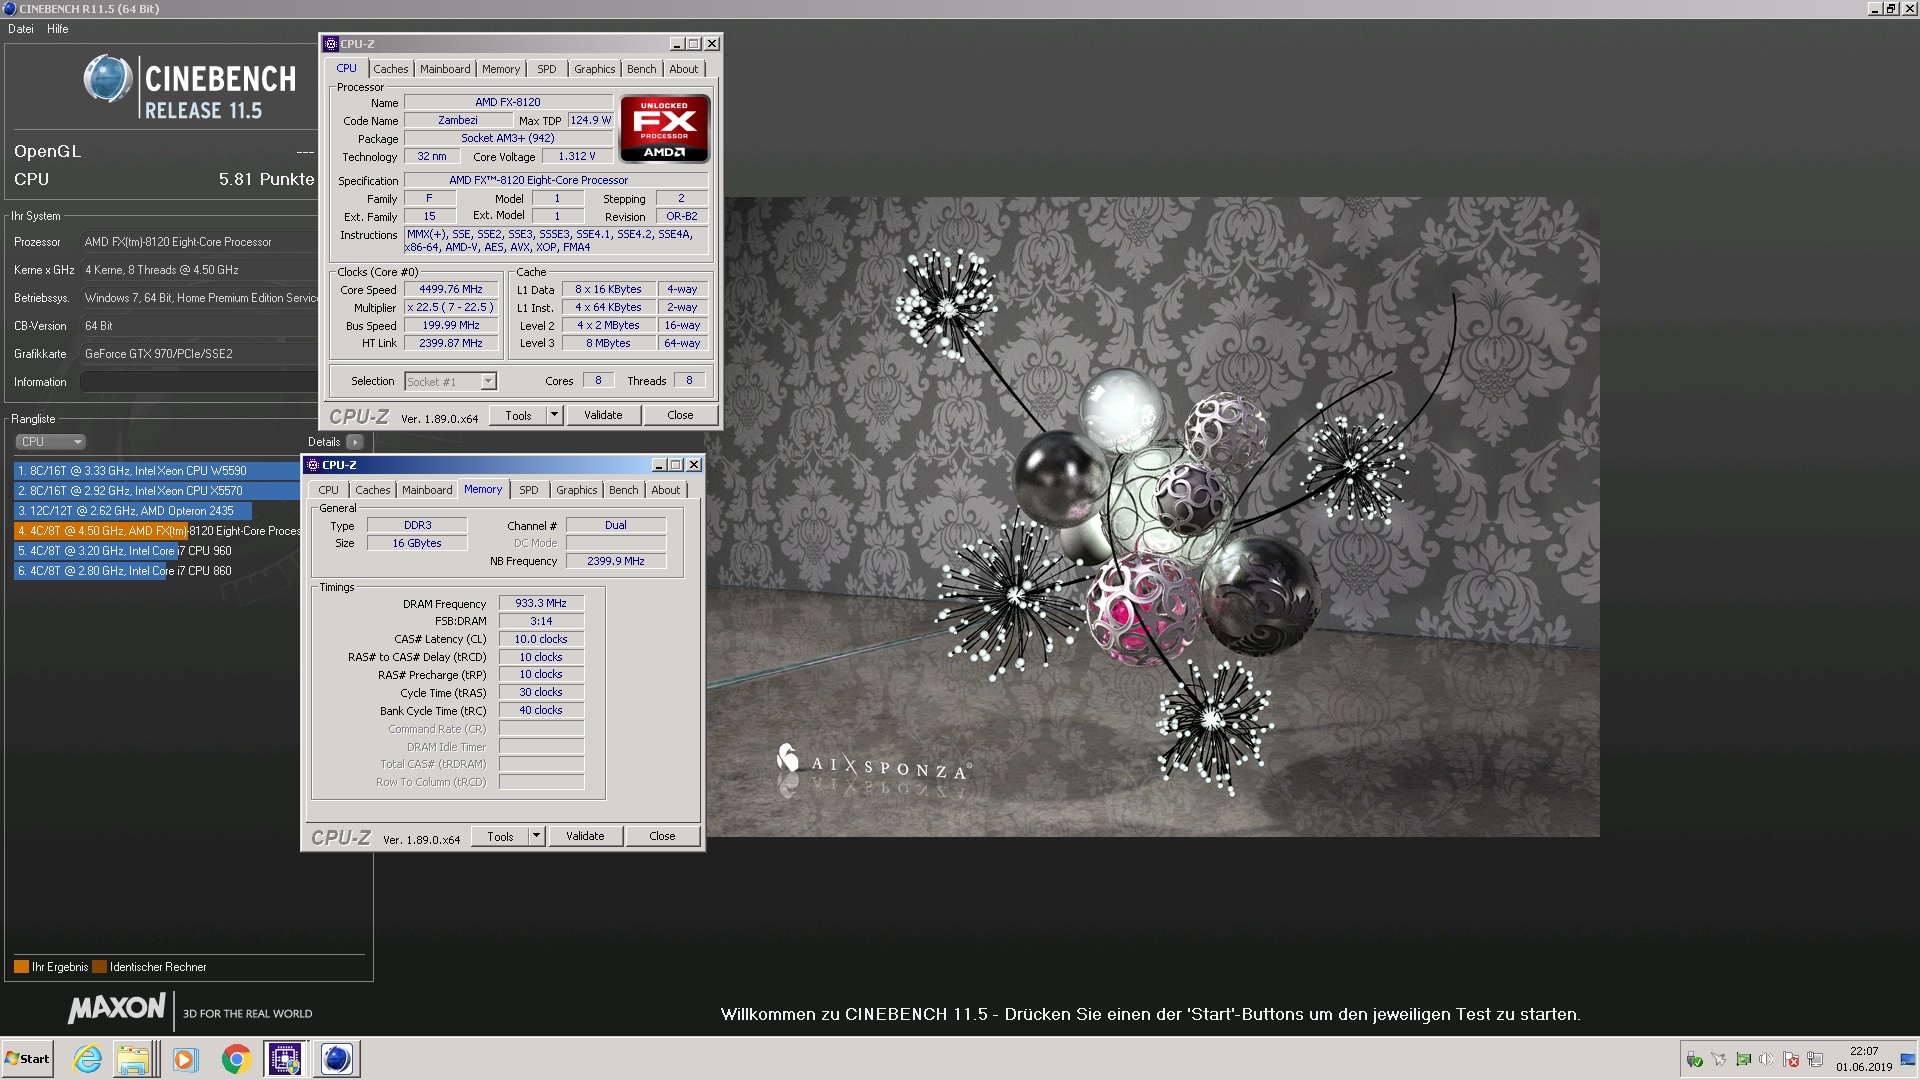
Task: Click Tools button in upper CPU-Z
Action: (518, 415)
